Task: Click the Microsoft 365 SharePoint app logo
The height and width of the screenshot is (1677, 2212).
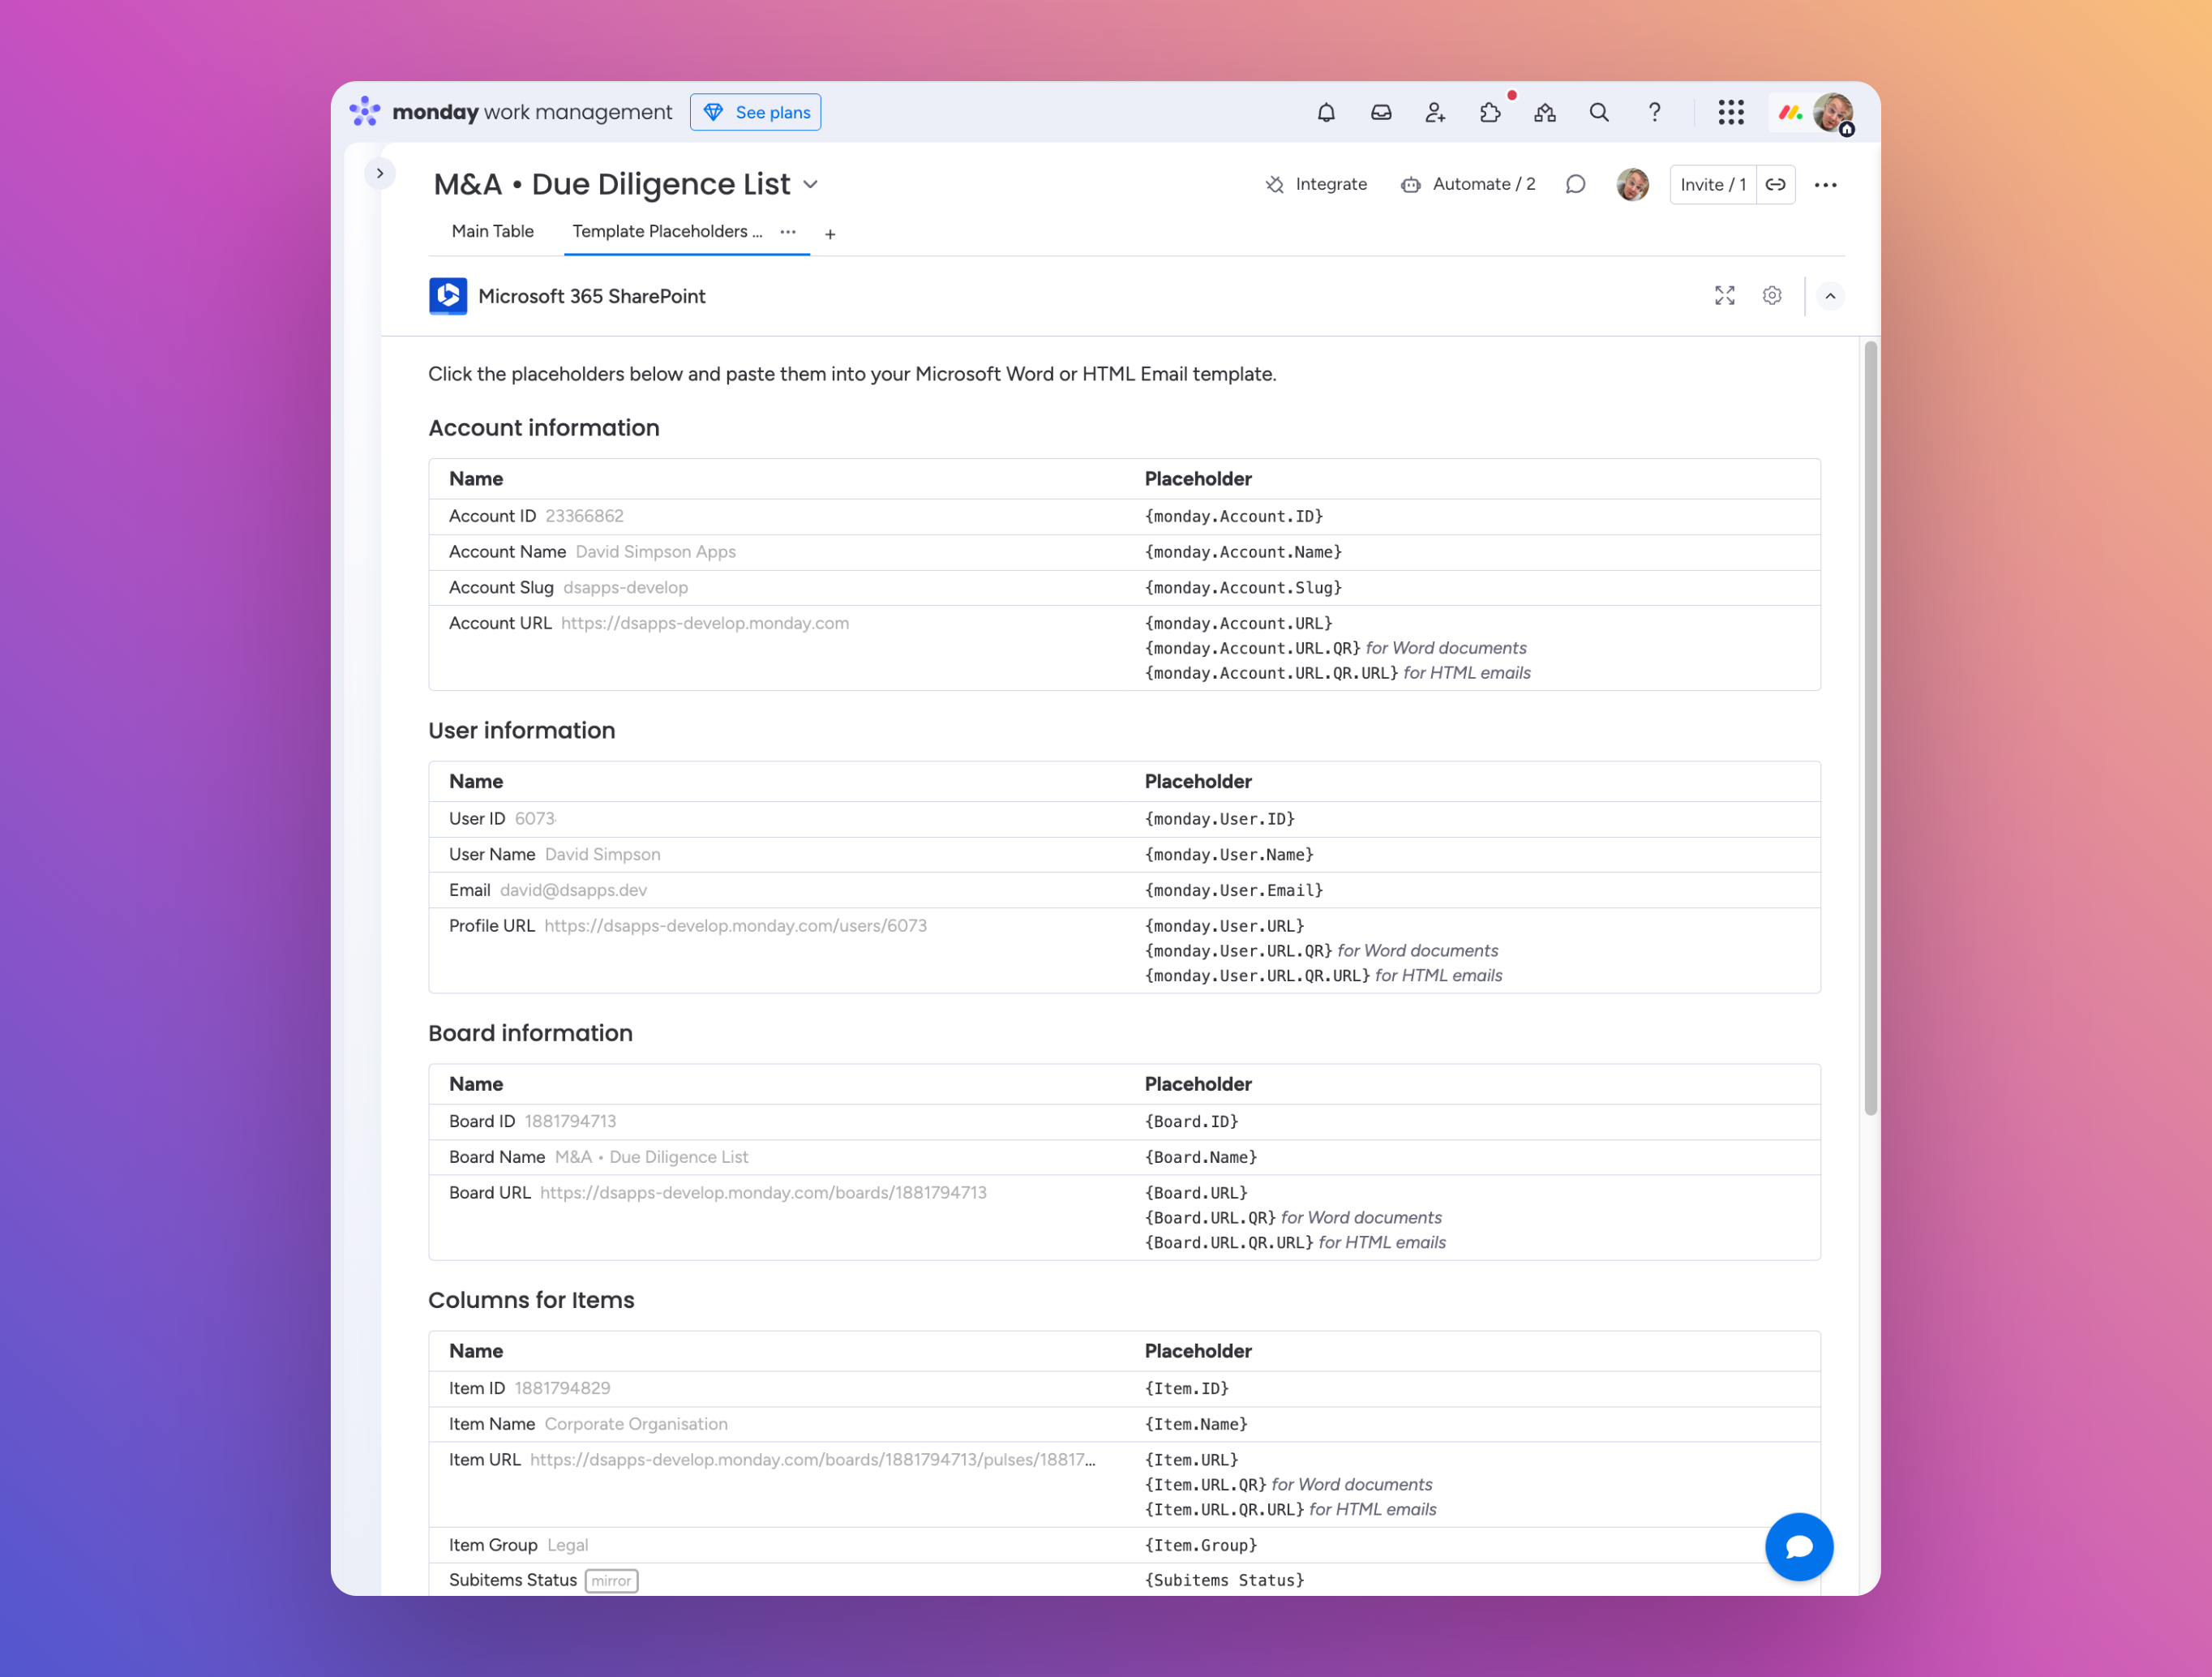Action: [448, 296]
